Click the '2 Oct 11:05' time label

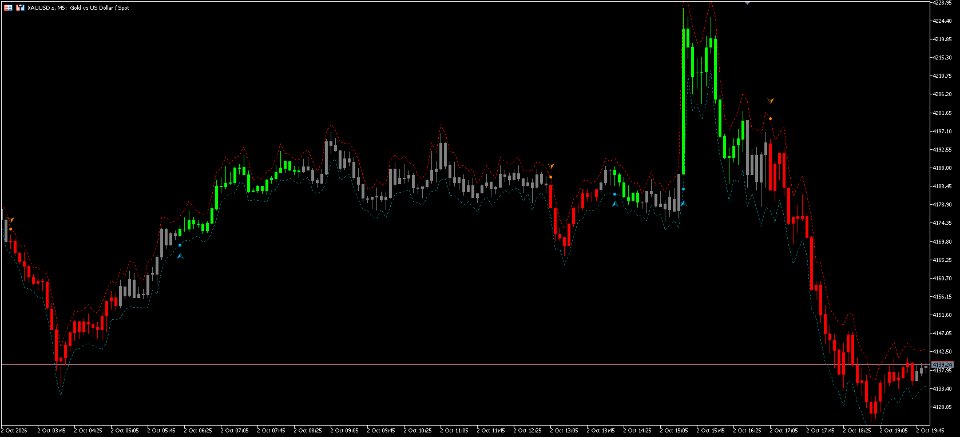click(456, 430)
